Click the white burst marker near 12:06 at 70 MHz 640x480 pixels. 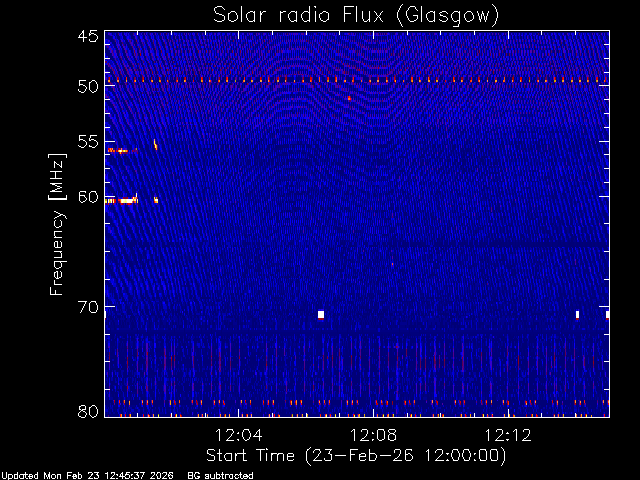(321, 315)
